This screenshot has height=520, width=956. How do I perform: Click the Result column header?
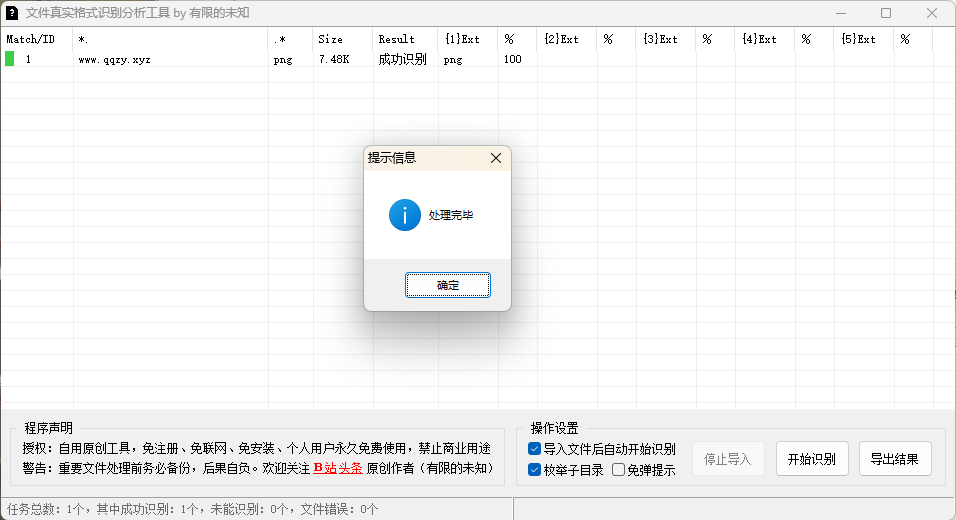396,39
